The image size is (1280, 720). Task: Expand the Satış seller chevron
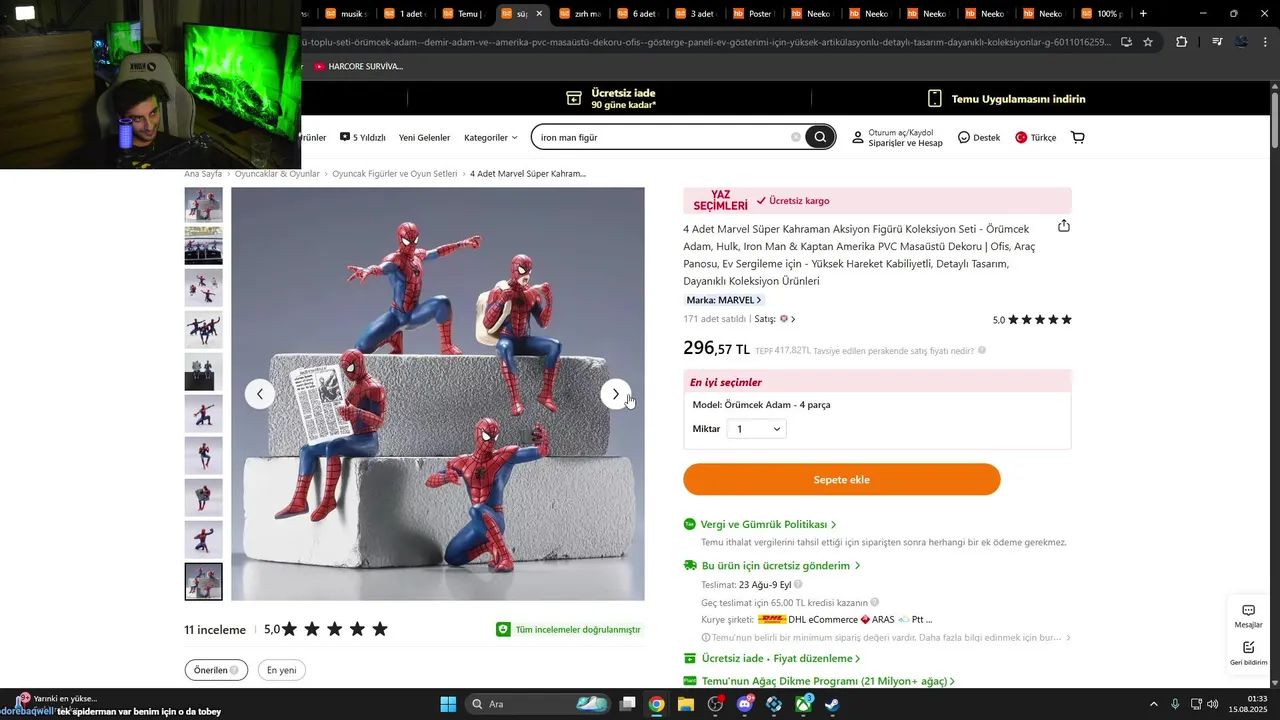[793, 319]
